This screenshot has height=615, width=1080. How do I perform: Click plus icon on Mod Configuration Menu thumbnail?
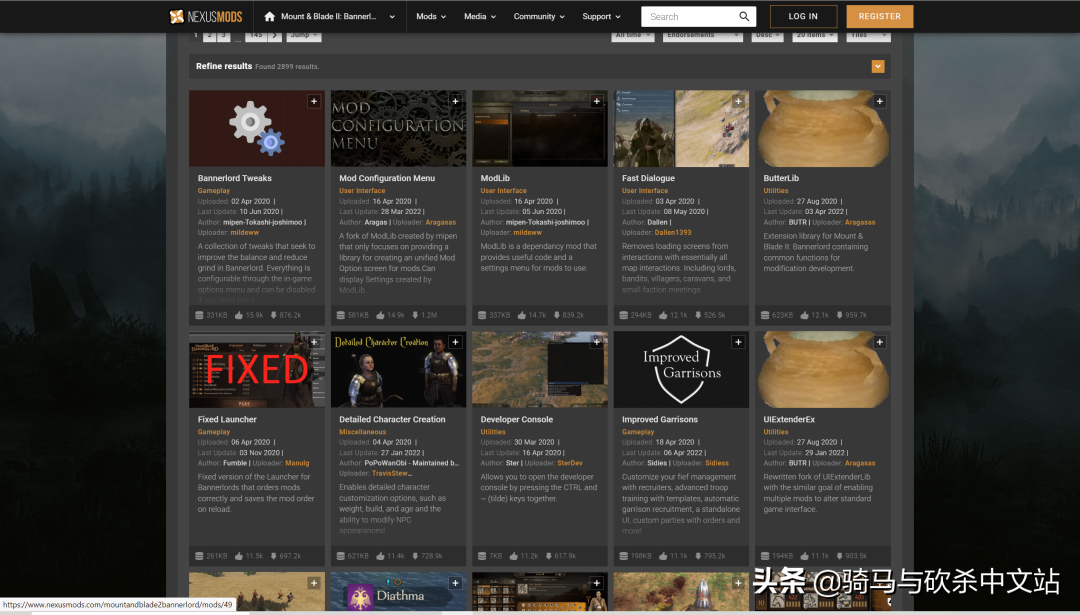[x=455, y=101]
